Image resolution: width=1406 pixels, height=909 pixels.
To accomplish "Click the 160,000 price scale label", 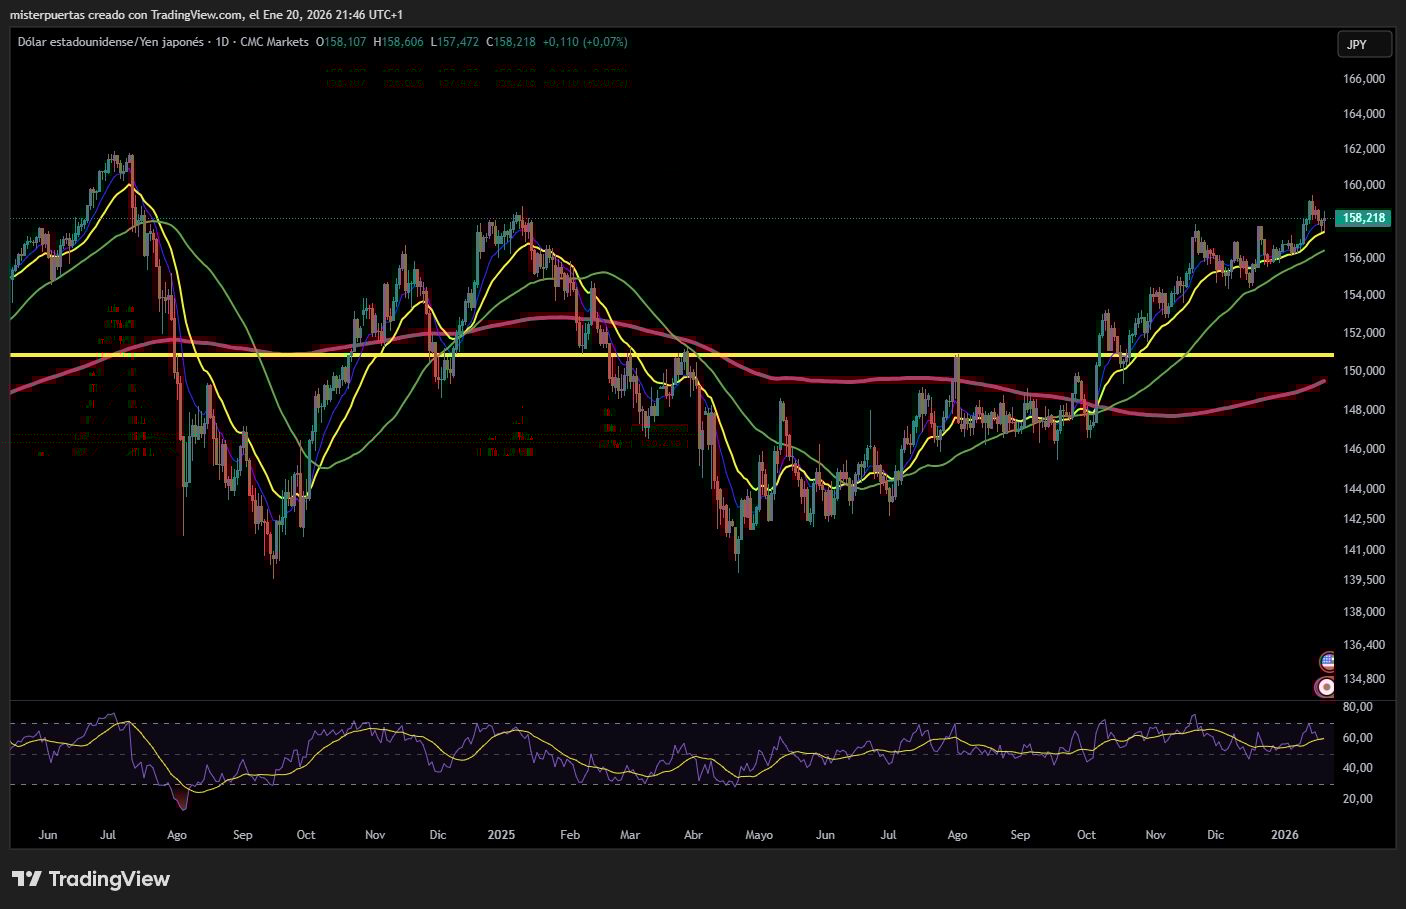I will coord(1363,185).
